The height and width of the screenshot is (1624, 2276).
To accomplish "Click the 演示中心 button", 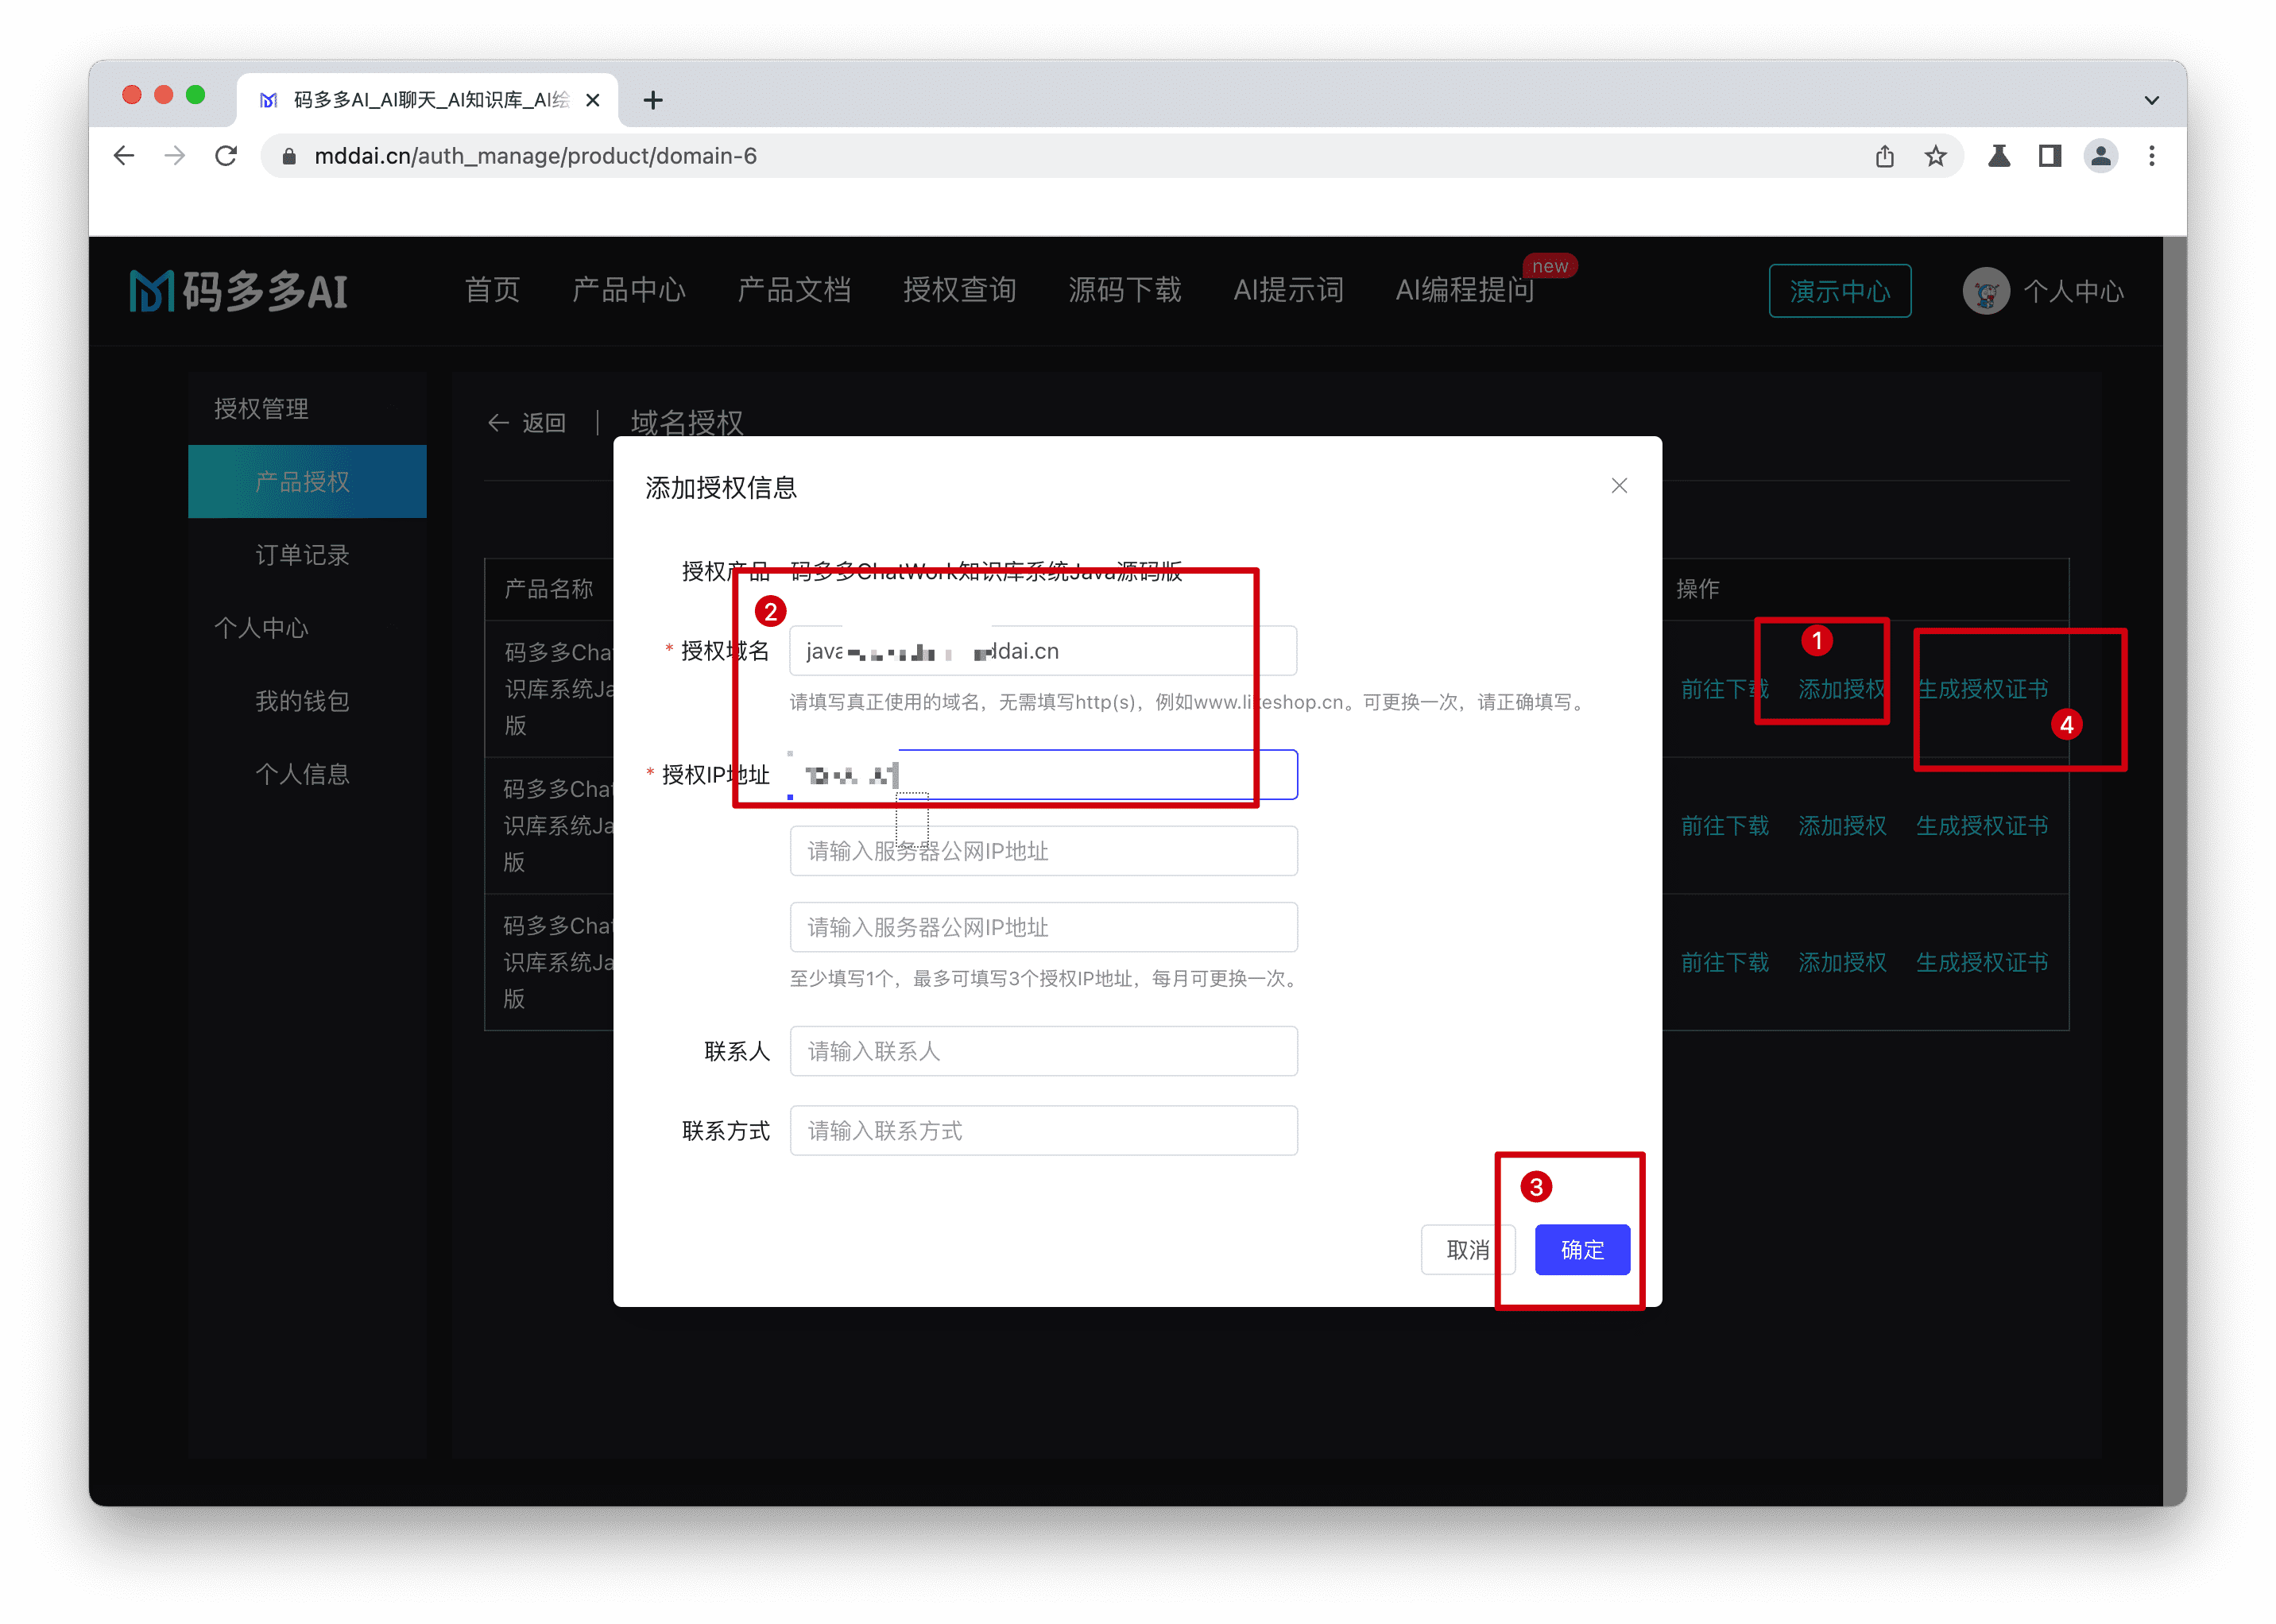I will click(x=1840, y=291).
